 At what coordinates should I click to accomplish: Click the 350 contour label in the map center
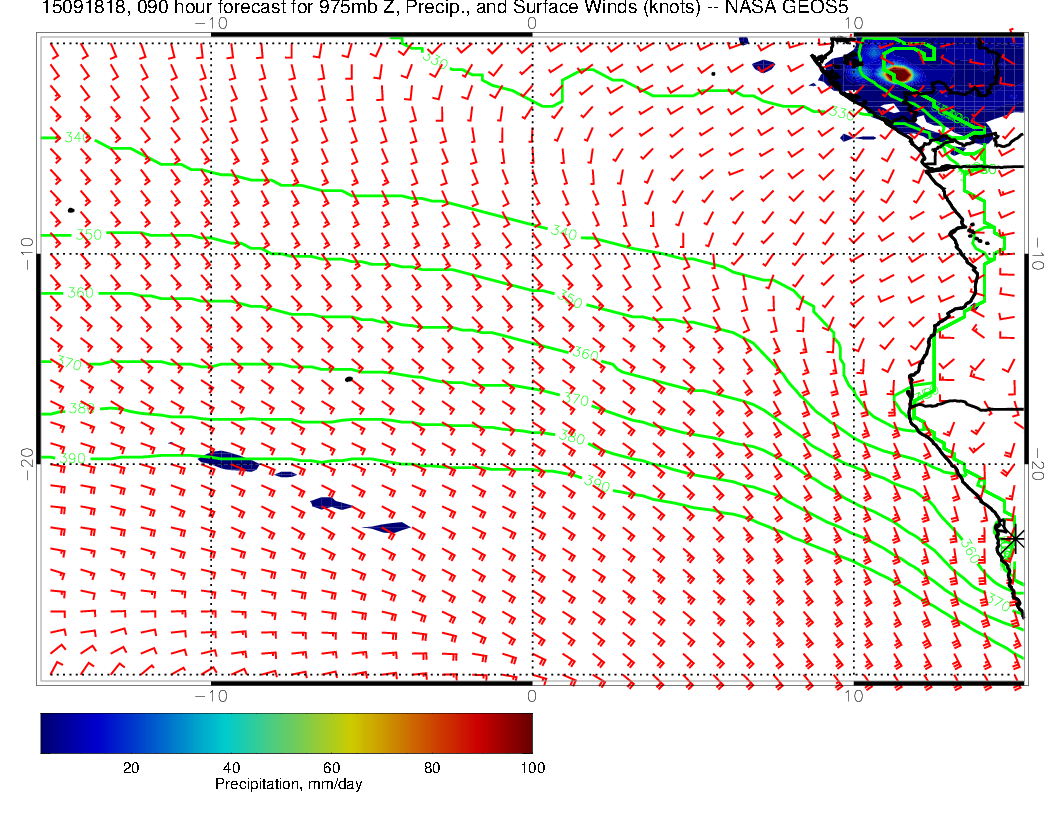(x=569, y=301)
